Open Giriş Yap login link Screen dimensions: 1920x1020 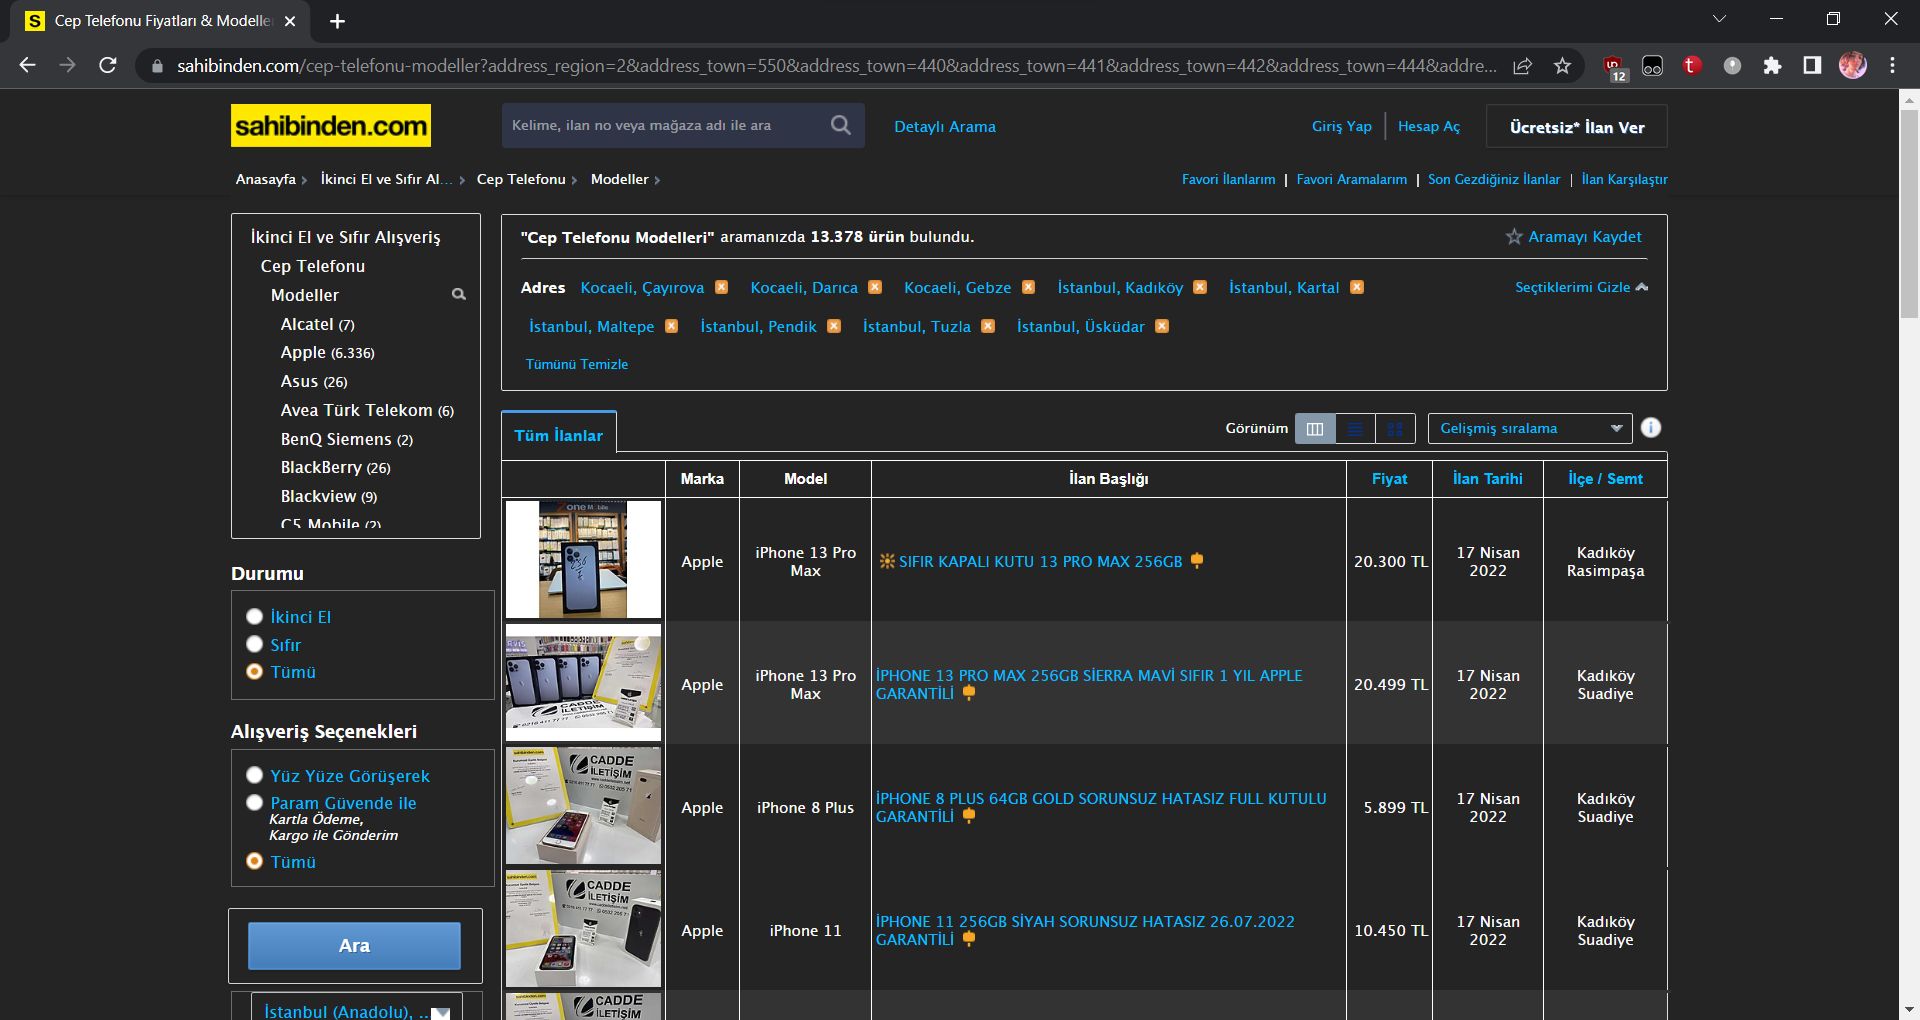pos(1341,126)
